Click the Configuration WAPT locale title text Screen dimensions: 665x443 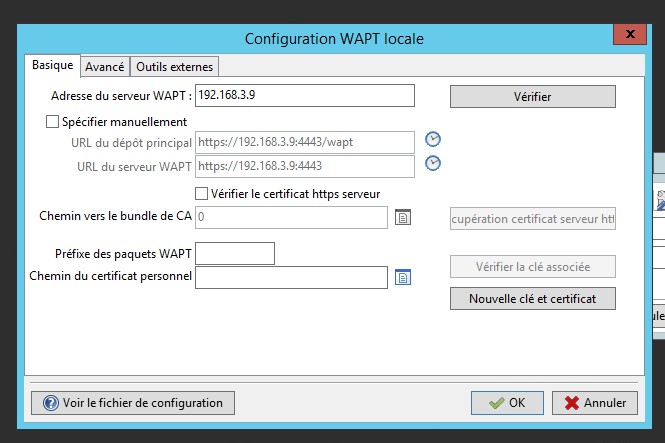[334, 39]
